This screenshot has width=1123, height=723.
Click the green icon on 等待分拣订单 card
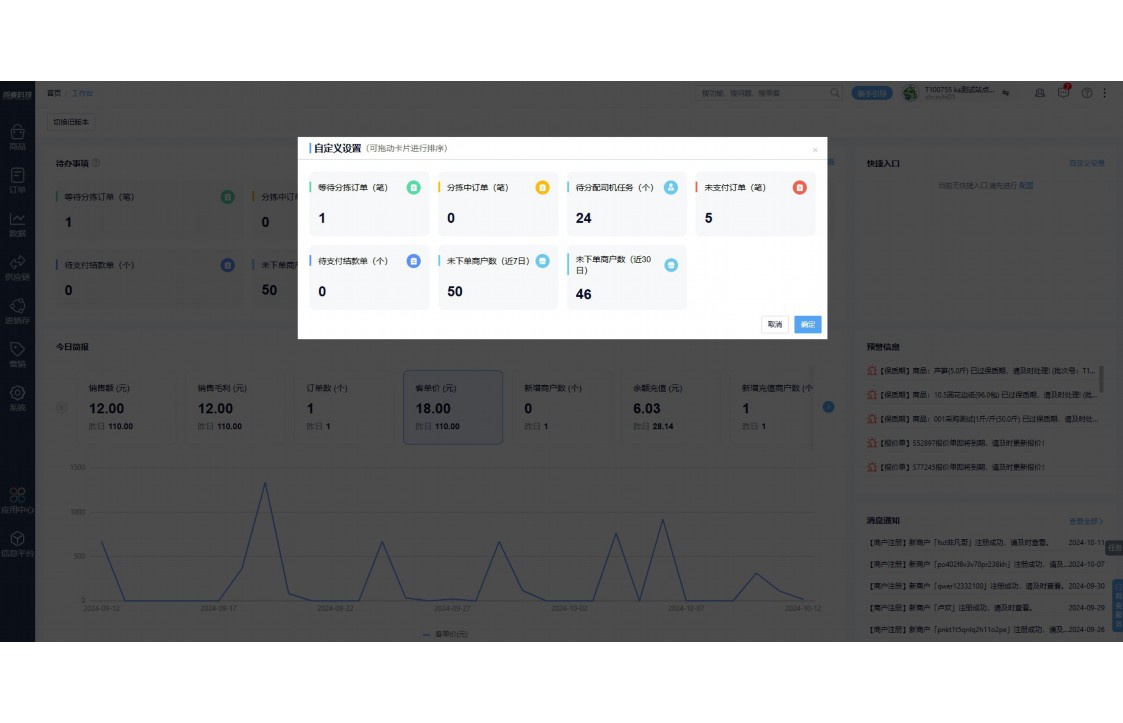(414, 188)
